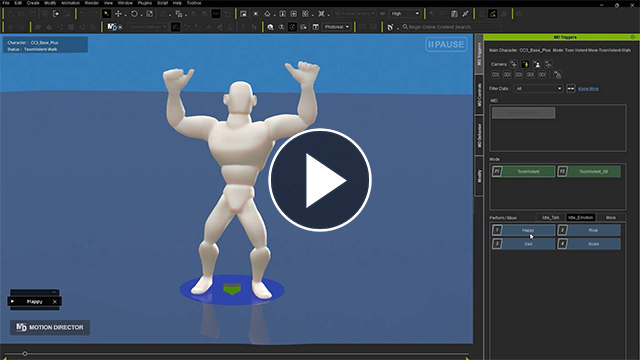This screenshot has height=360, width=640.
Task: Play the video with the central play button
Action: coord(320,180)
